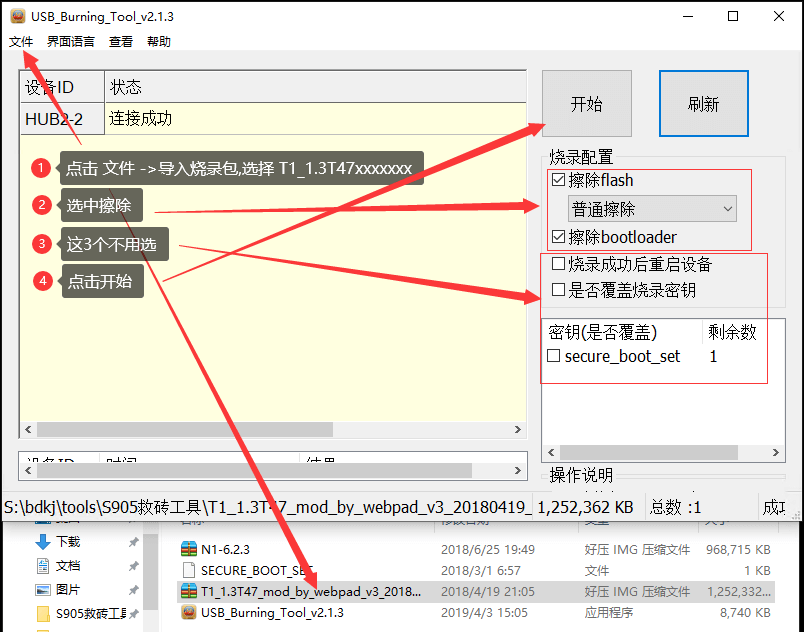The width and height of the screenshot is (804, 632).
Task: Click the 应用程序 type cell
Action: click(x=609, y=613)
